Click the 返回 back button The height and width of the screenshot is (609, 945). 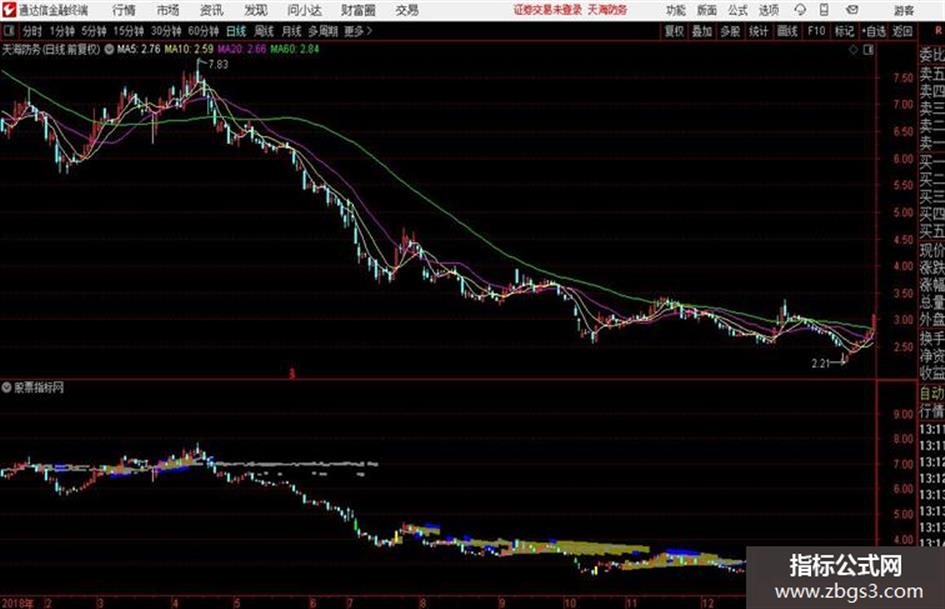coord(902,31)
